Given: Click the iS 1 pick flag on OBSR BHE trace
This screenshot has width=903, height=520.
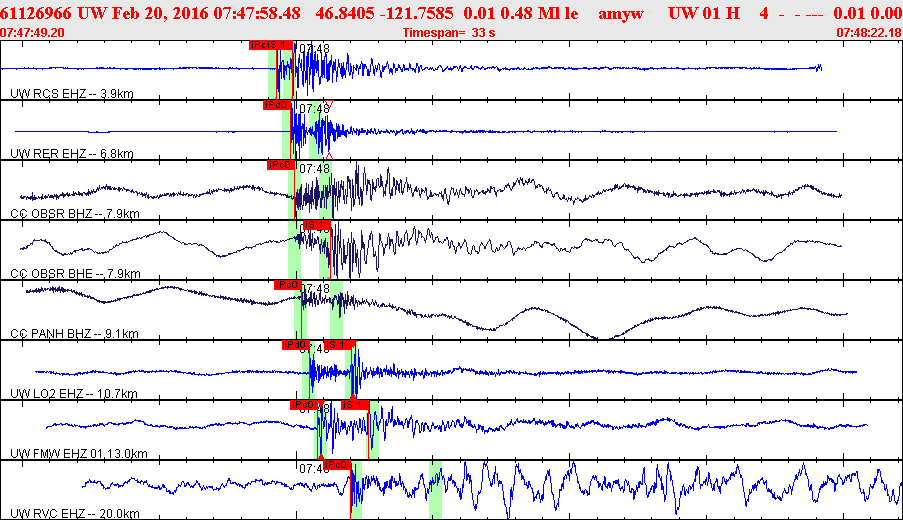Looking at the screenshot, I should point(317,225).
